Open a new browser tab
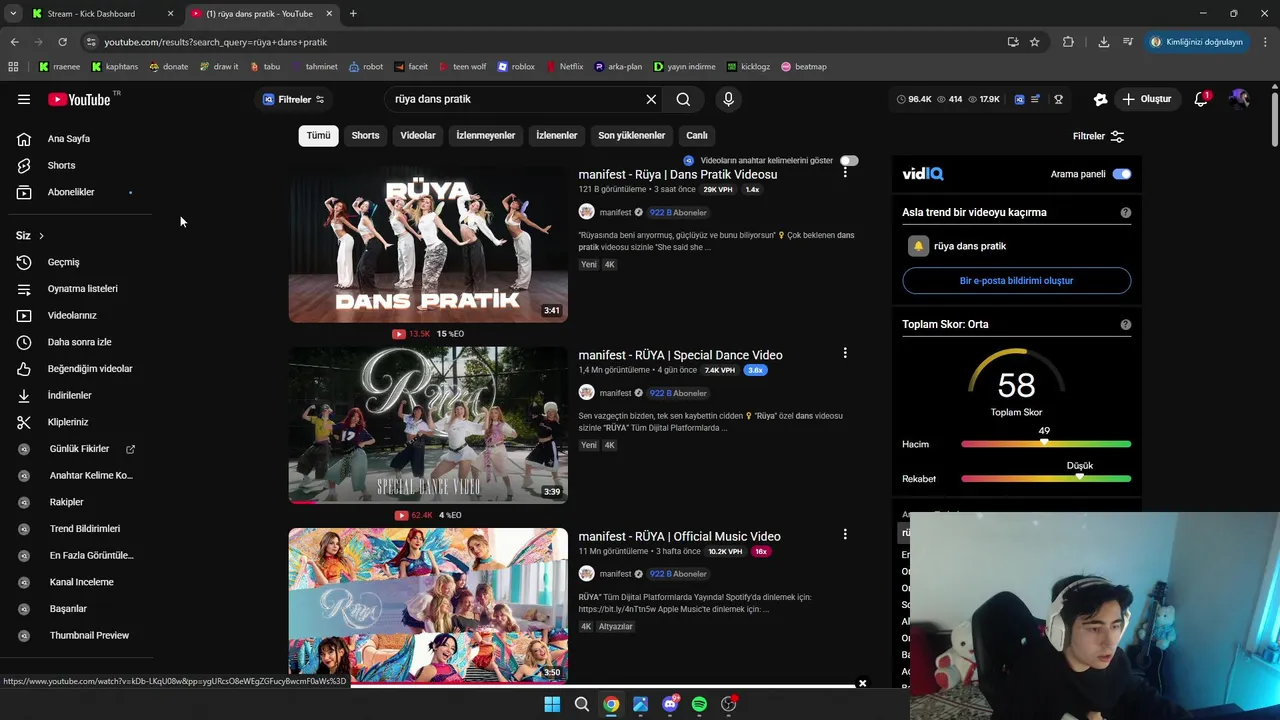Image resolution: width=1280 pixels, height=720 pixels. tap(353, 14)
